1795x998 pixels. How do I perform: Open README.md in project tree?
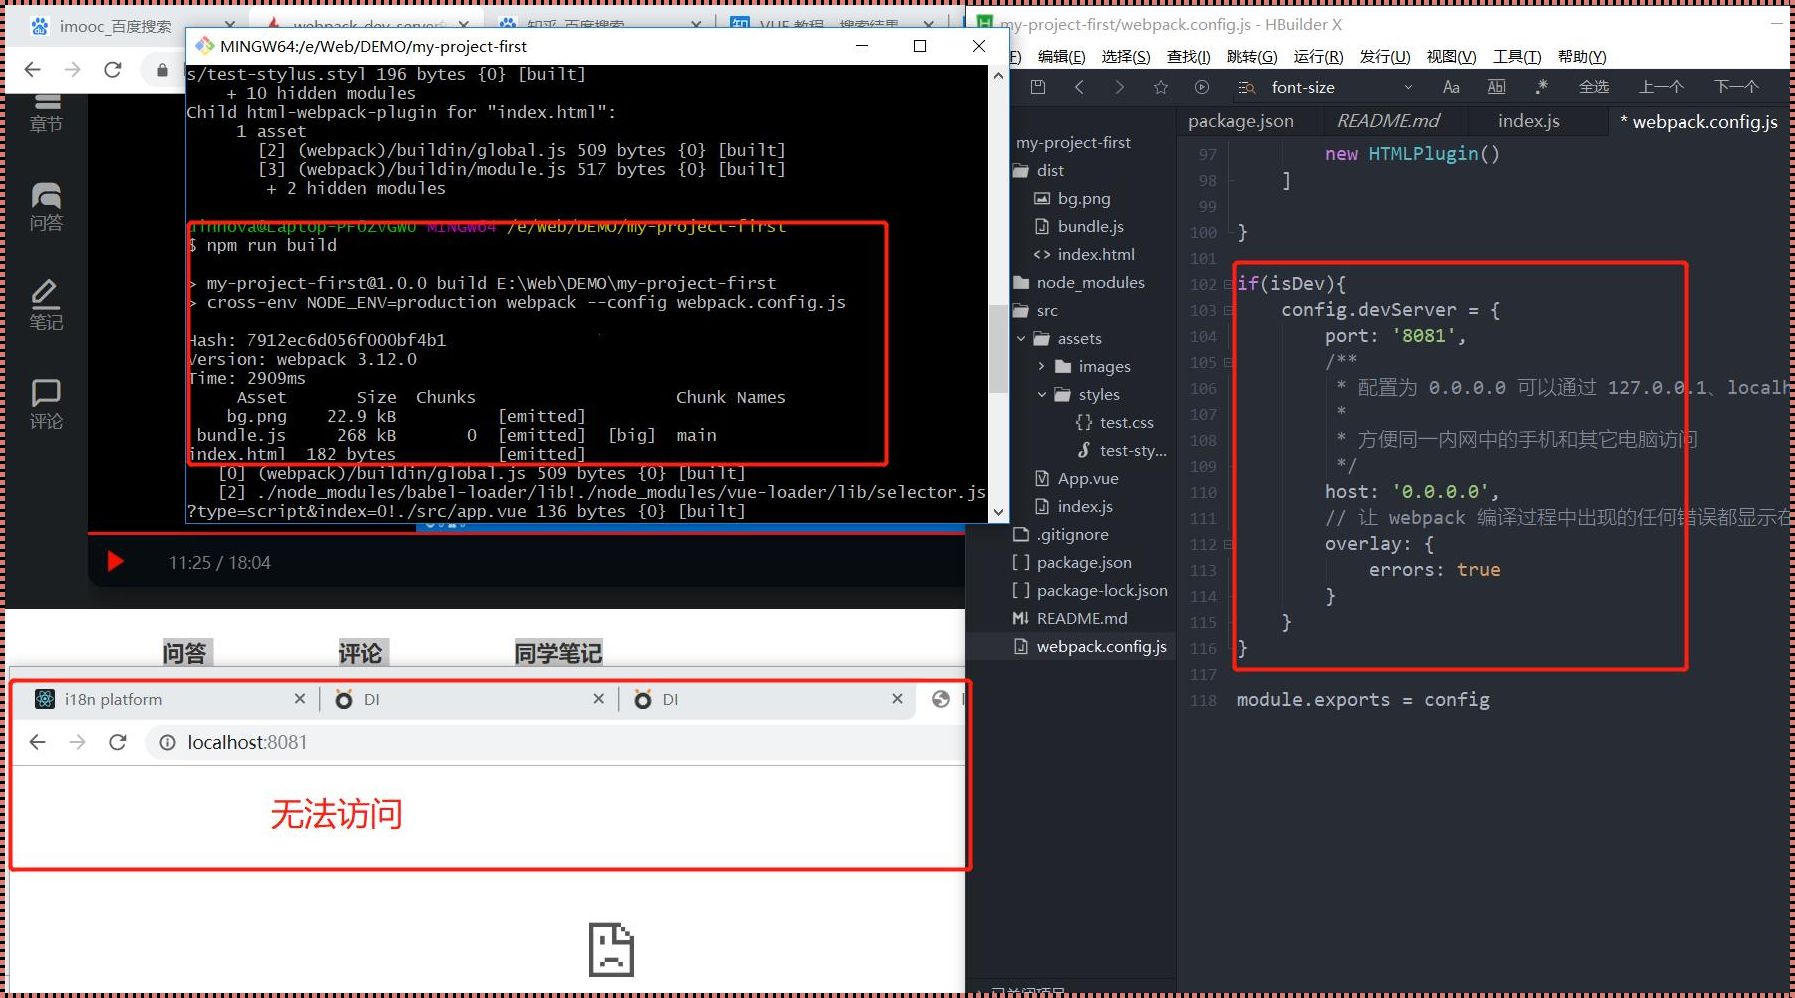1082,619
